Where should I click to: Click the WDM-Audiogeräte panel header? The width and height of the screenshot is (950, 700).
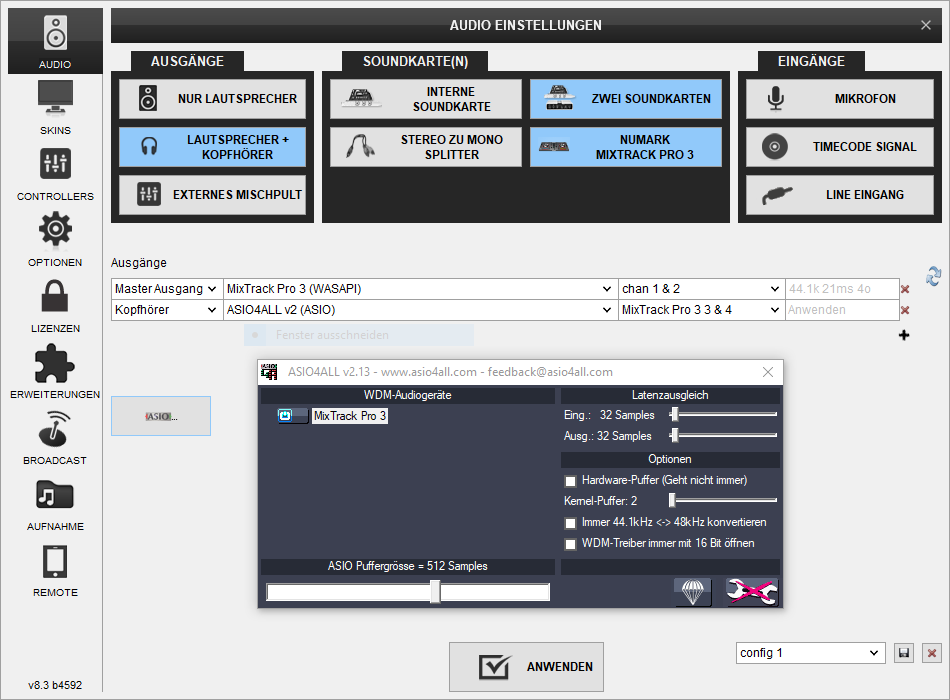pyautogui.click(x=408, y=395)
